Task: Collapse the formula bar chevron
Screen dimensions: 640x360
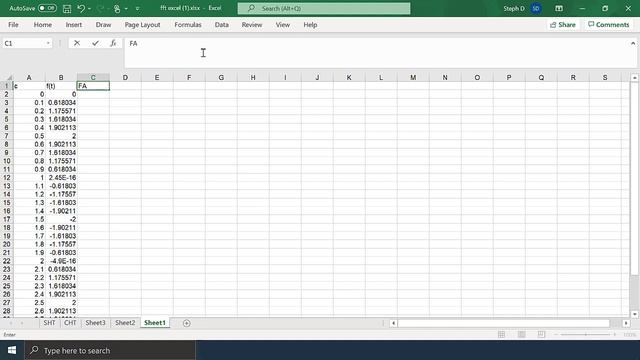Action: tap(633, 43)
